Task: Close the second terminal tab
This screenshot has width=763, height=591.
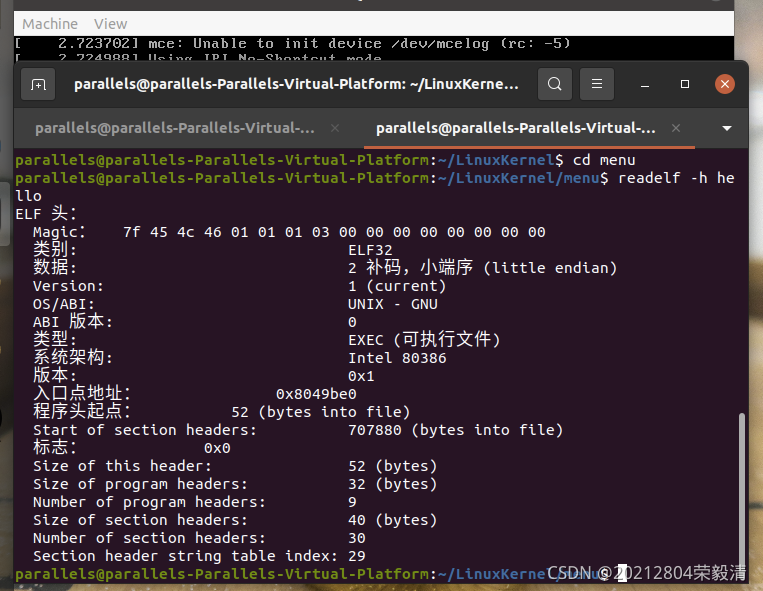Action: tap(675, 128)
